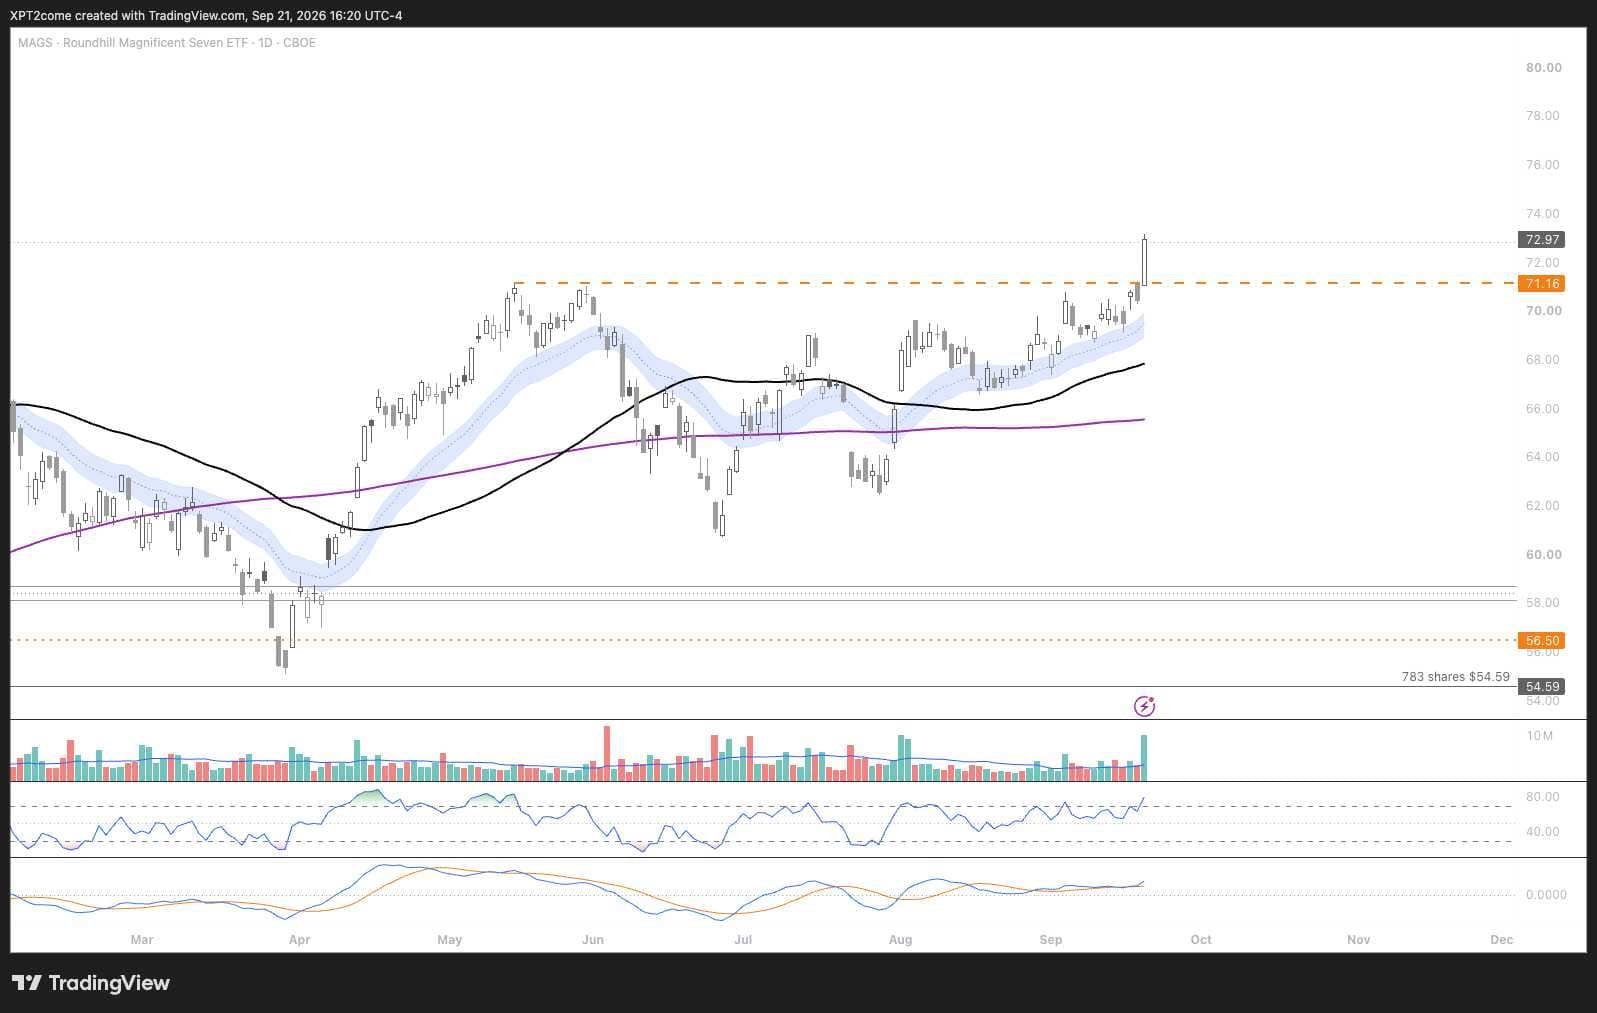Click the 40.00 RSI scale label
The height and width of the screenshot is (1013, 1597).
(x=1543, y=832)
